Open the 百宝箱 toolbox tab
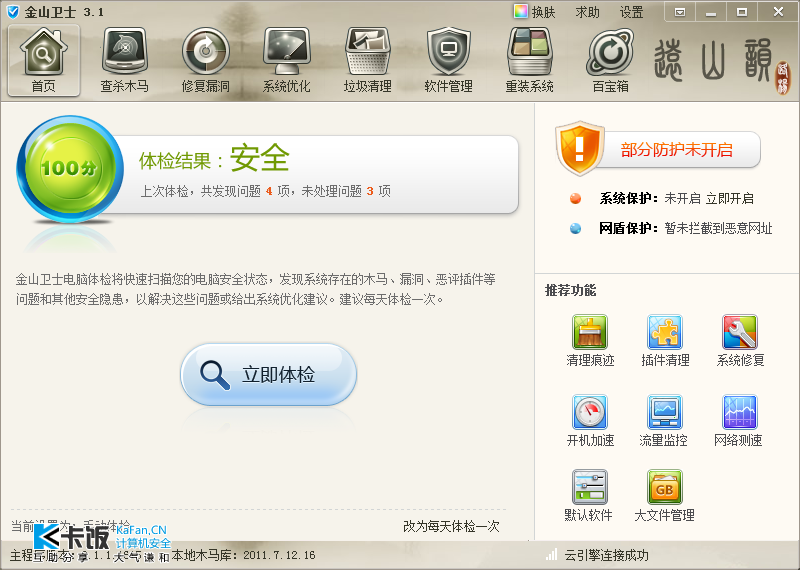The height and width of the screenshot is (570, 800). coord(610,60)
